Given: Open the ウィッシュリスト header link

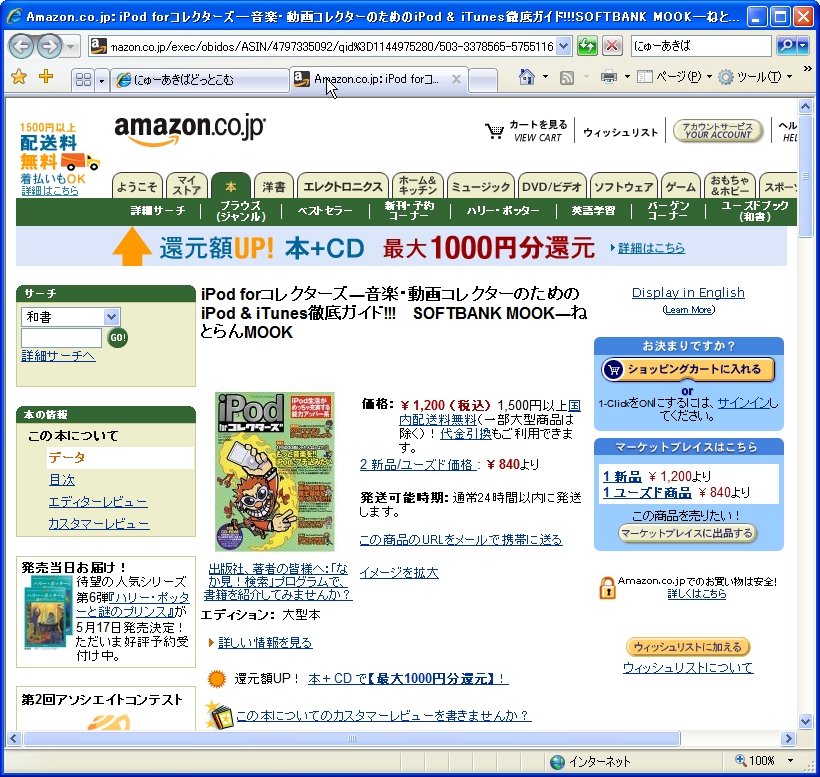Looking at the screenshot, I should [620, 132].
